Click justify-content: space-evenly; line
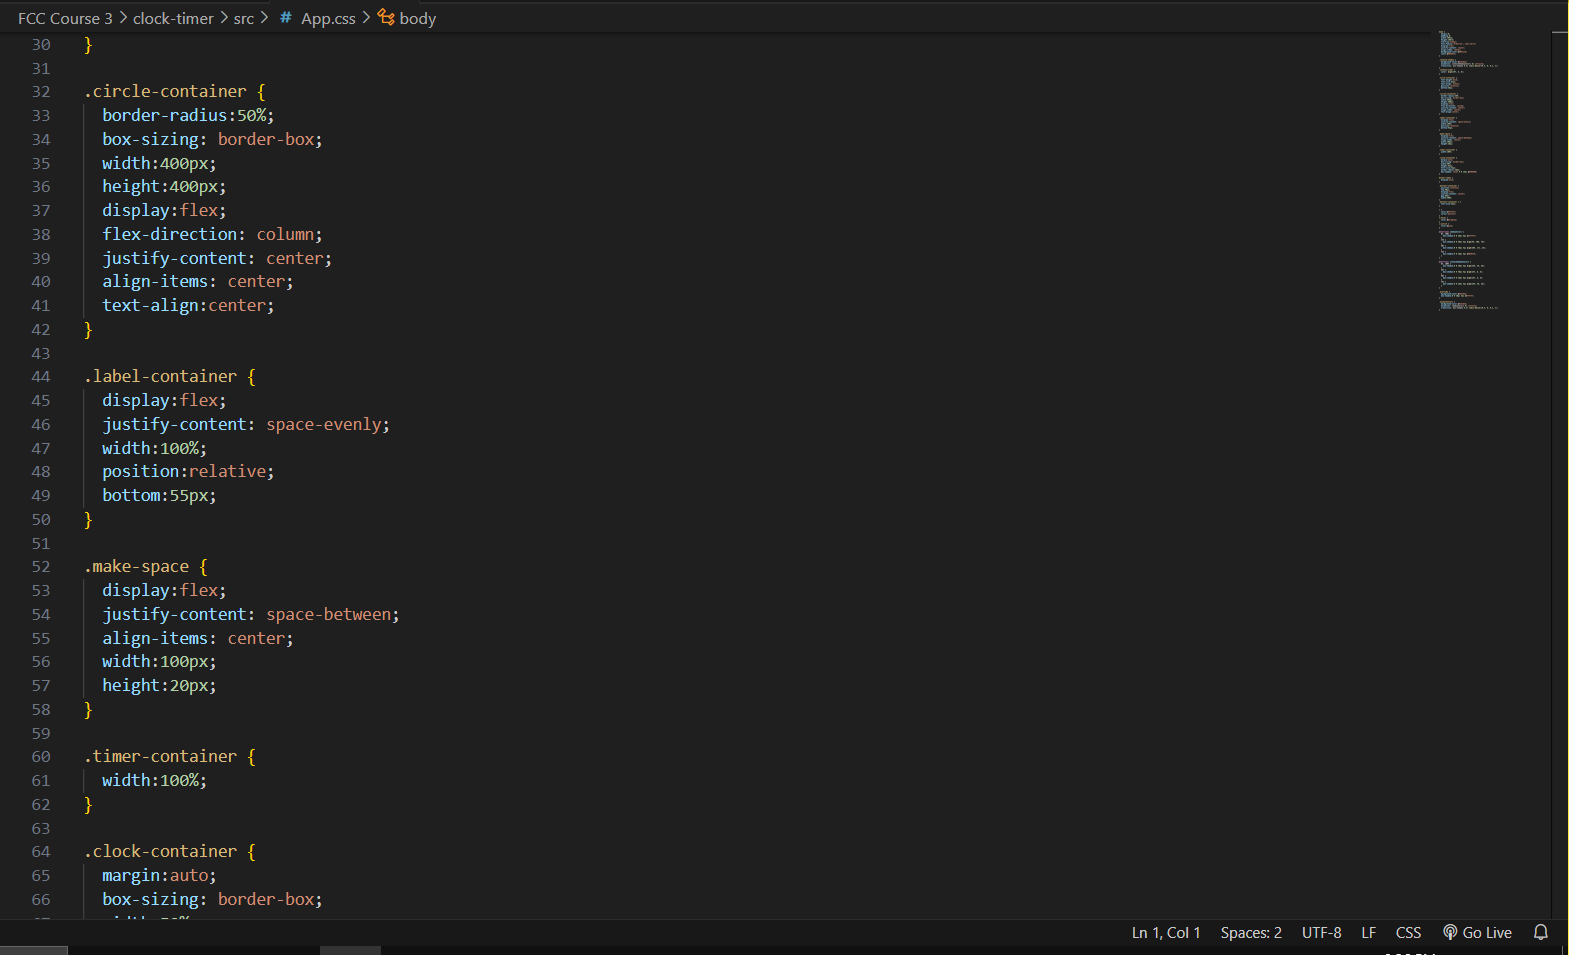The width and height of the screenshot is (1569, 955). click(246, 424)
